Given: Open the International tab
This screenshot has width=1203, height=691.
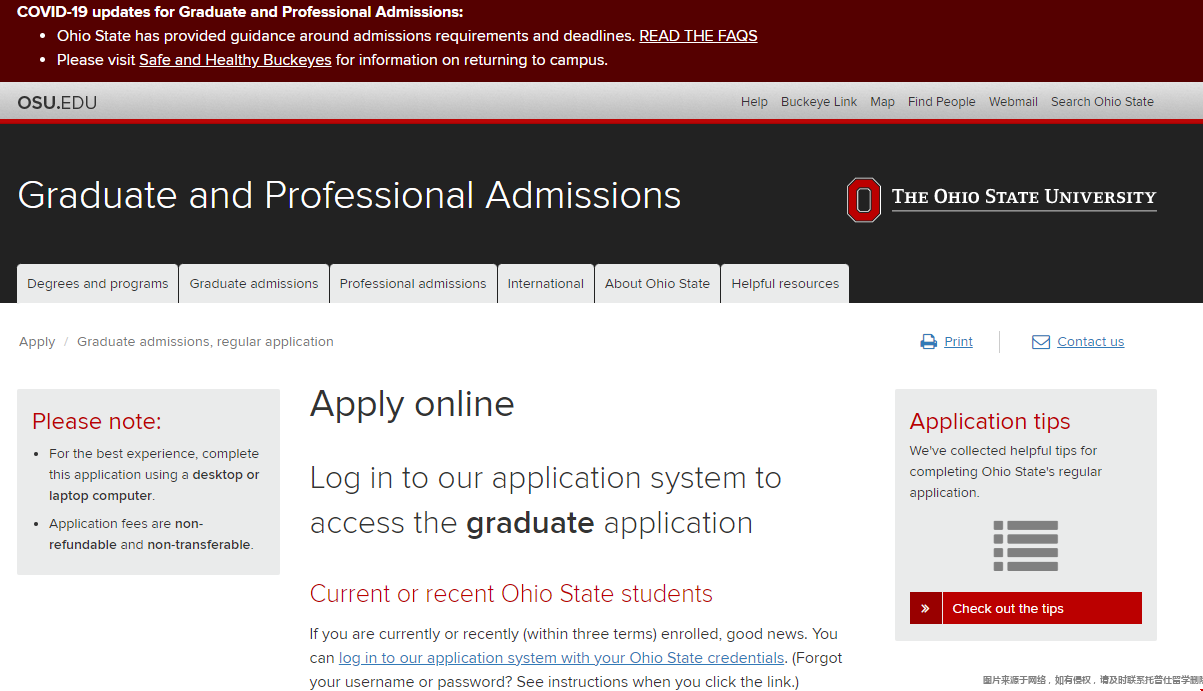Looking at the screenshot, I should point(546,283).
